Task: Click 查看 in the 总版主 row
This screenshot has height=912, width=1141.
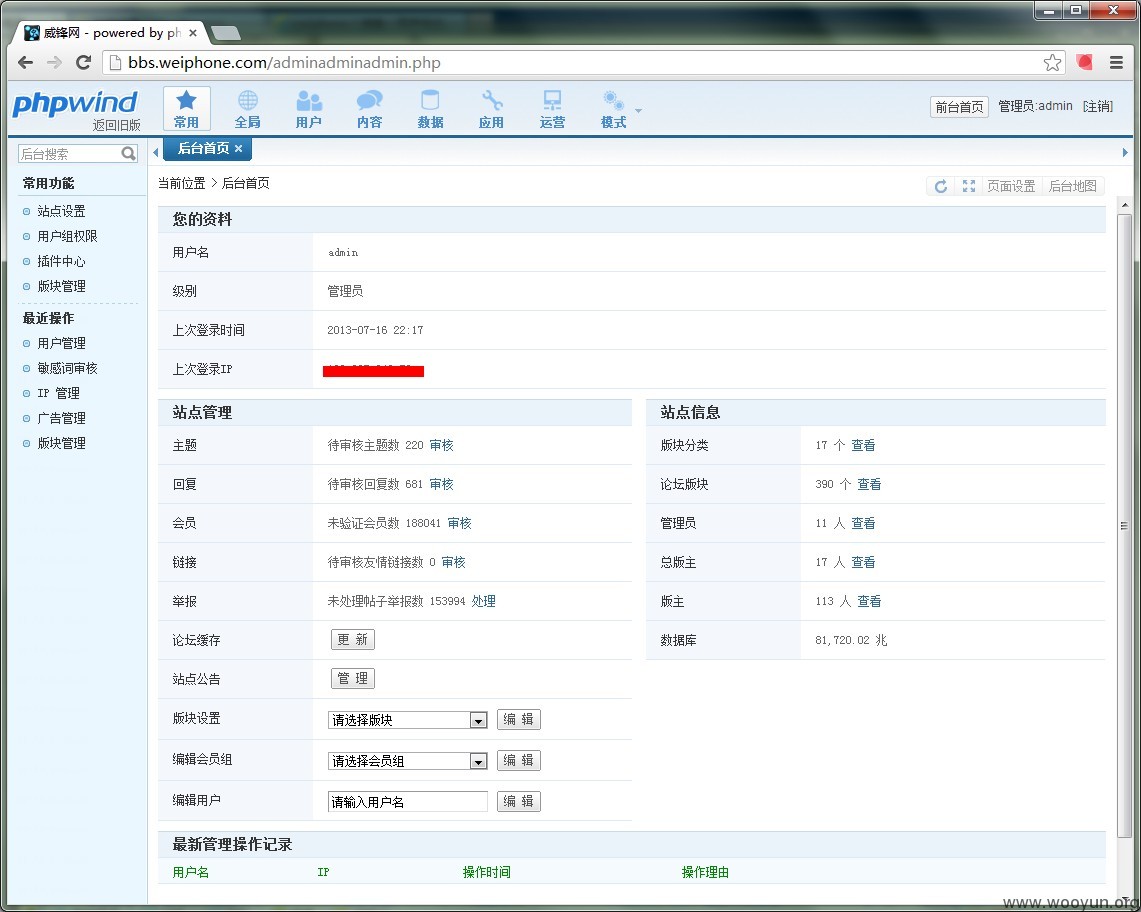Action: 863,563
